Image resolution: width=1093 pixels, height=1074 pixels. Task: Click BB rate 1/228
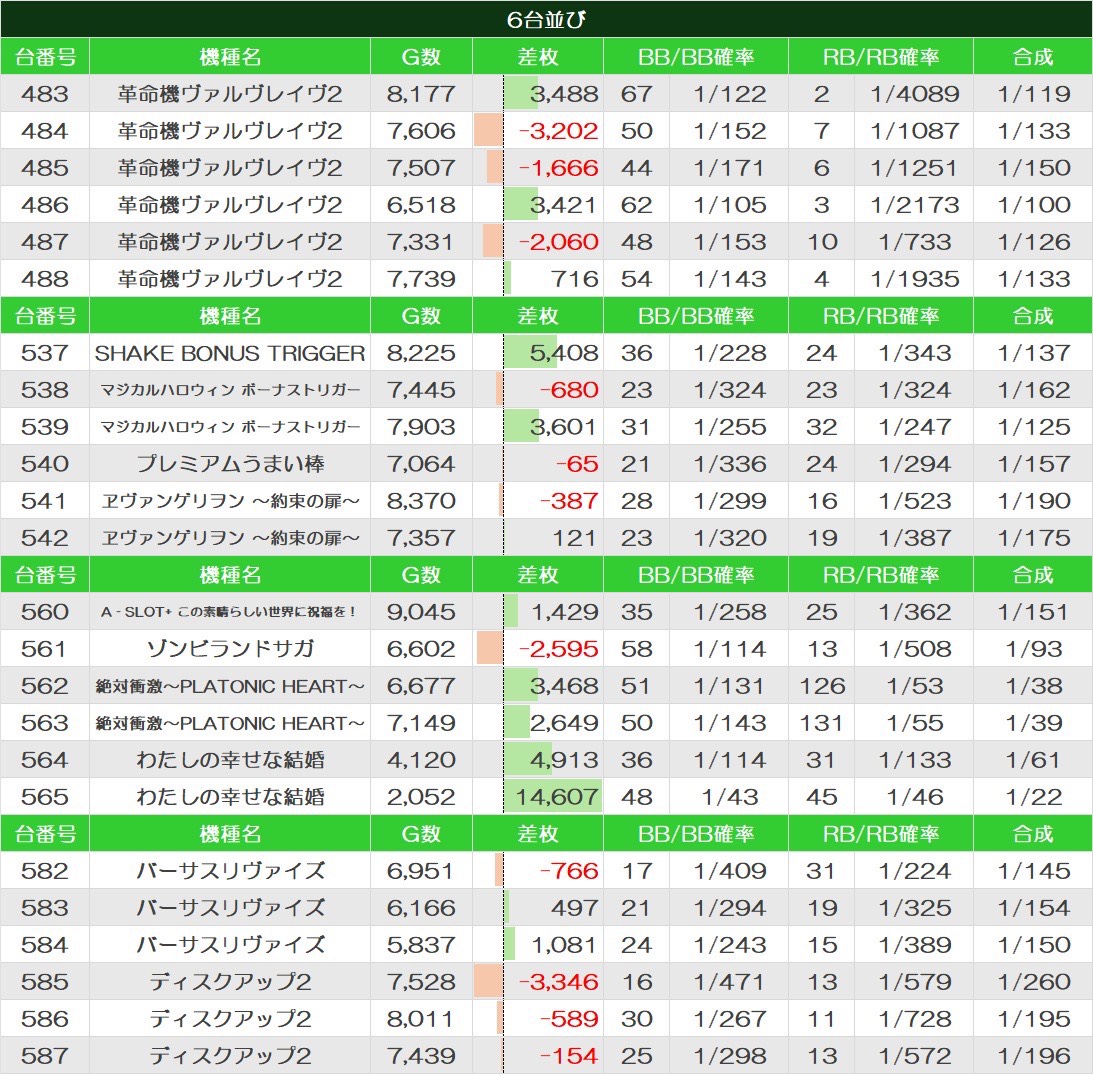729,353
